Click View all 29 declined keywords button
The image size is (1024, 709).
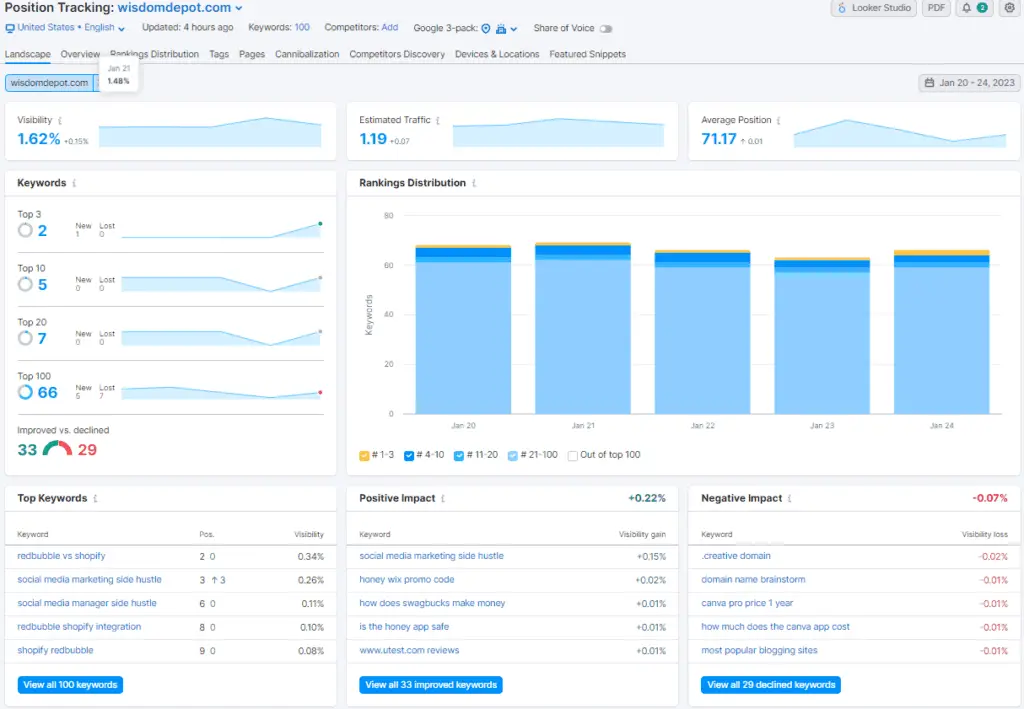click(771, 685)
